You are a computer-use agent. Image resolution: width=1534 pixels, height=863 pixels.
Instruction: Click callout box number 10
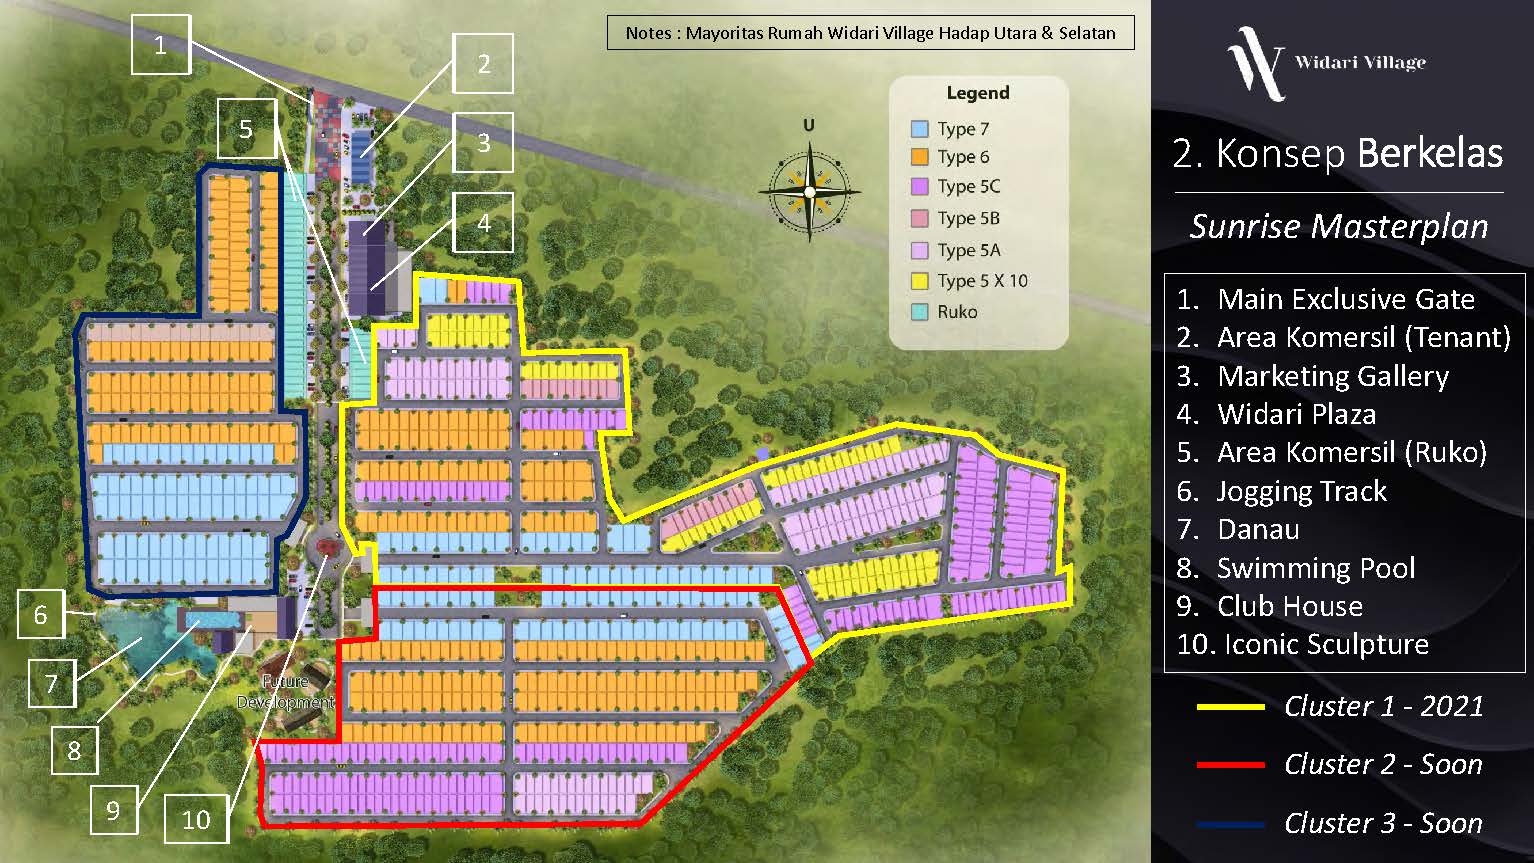click(195, 820)
